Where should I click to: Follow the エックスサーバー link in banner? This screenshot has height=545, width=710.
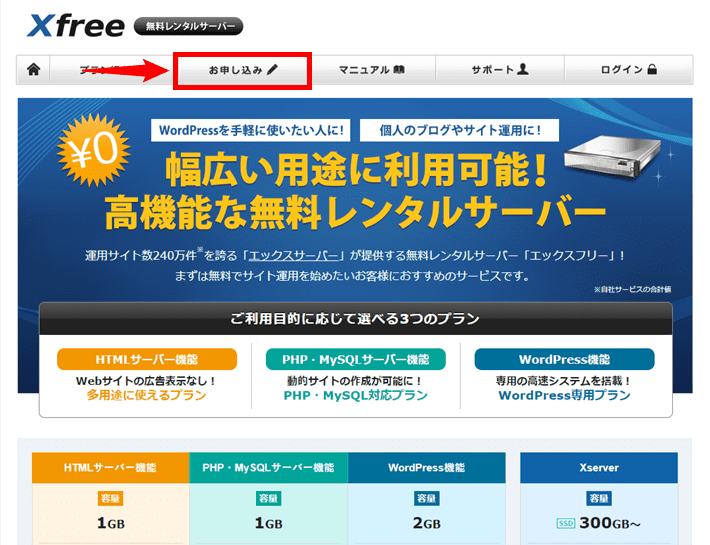[x=294, y=256]
